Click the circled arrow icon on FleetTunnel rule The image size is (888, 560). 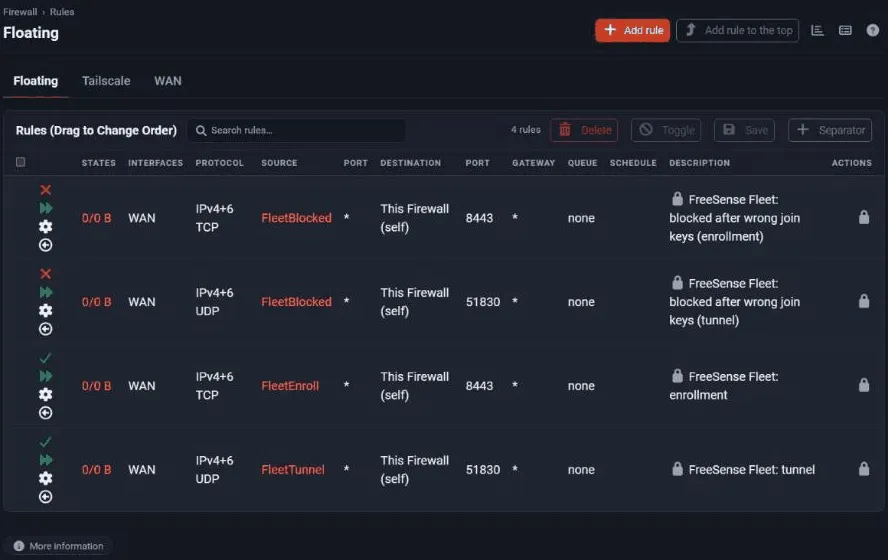point(45,497)
